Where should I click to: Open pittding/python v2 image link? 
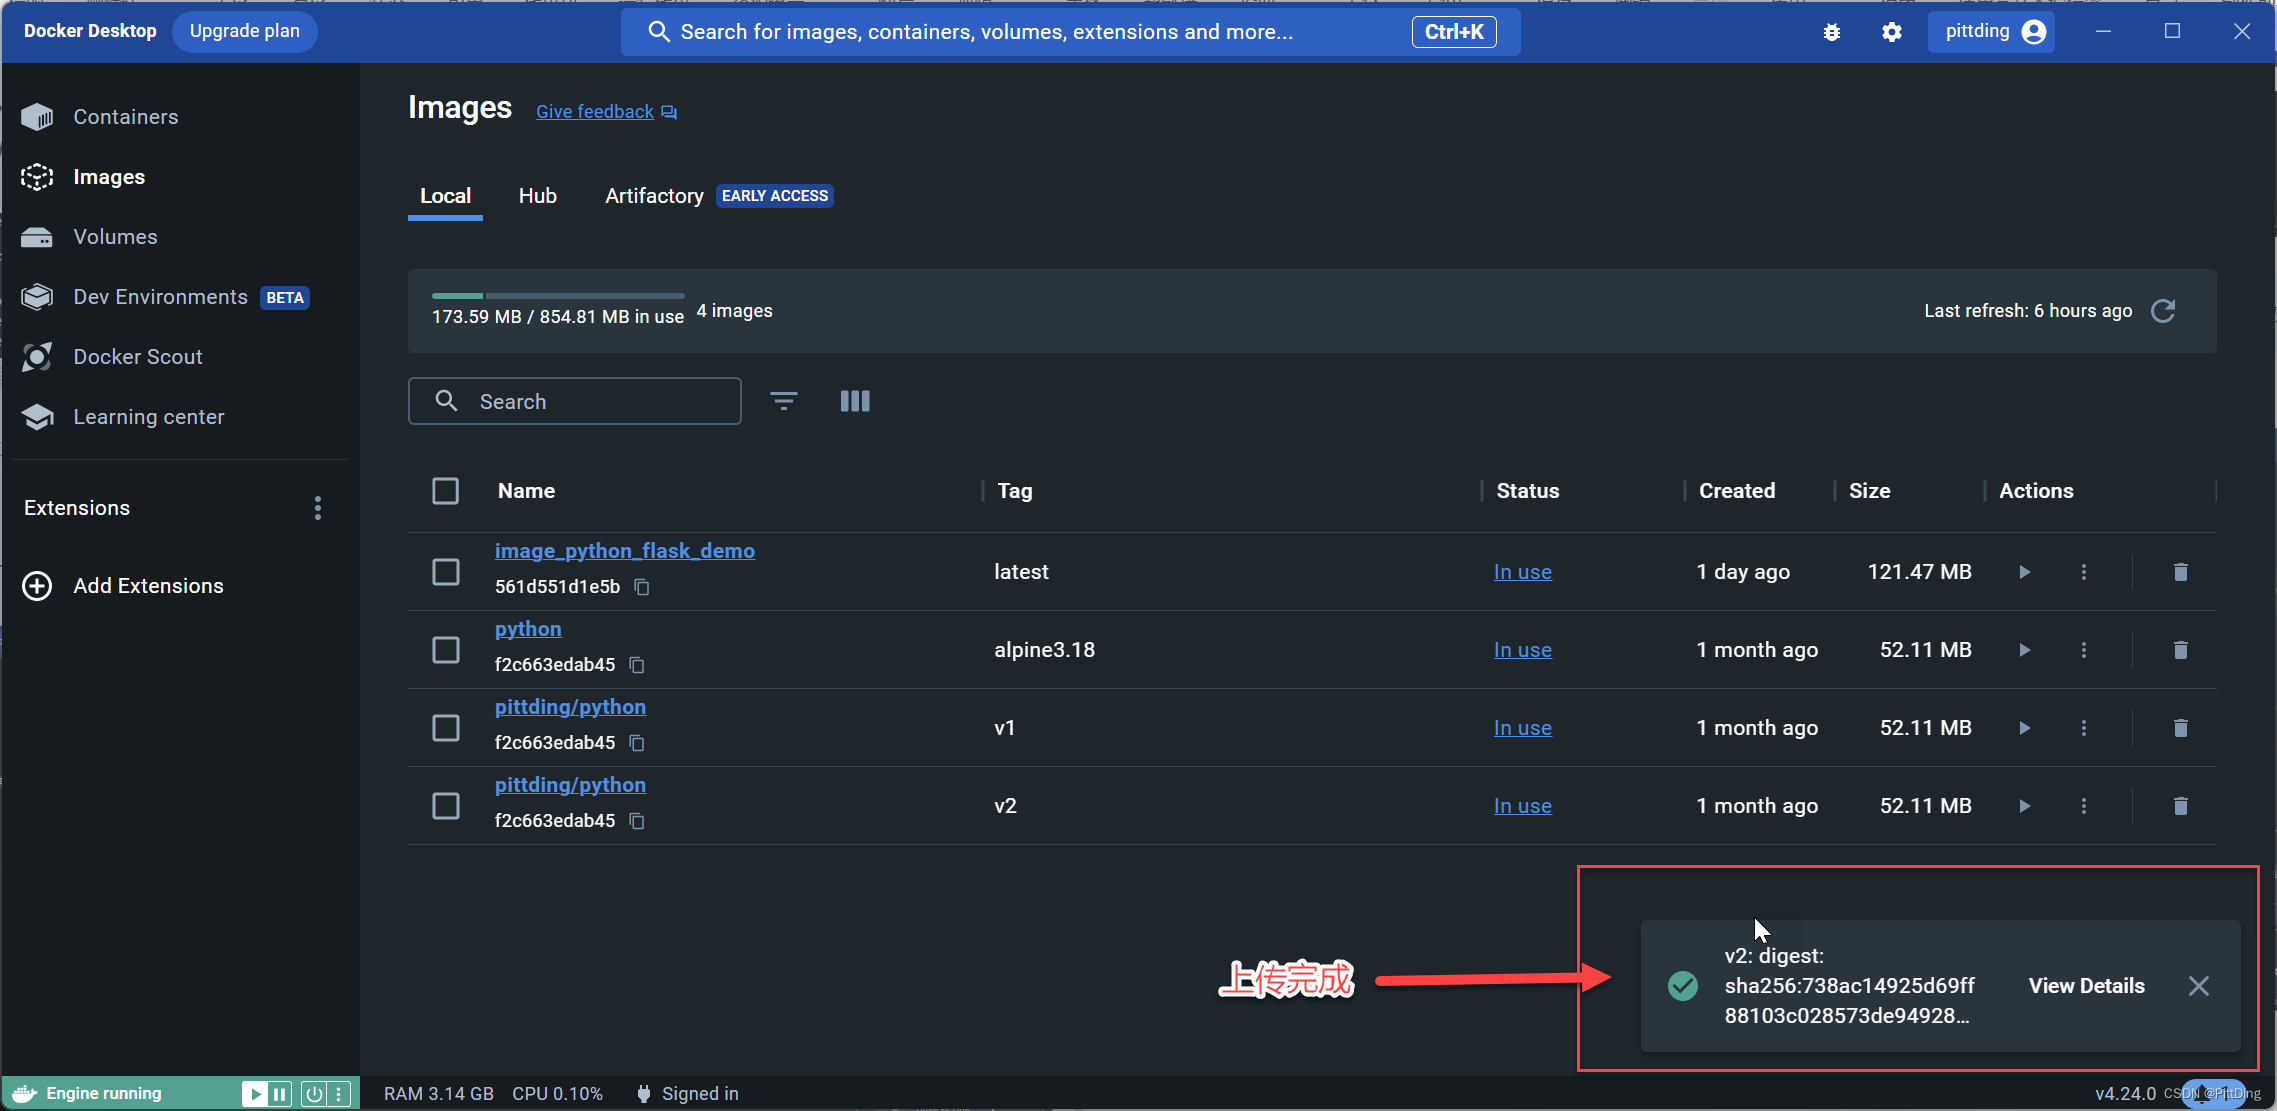pyautogui.click(x=570, y=785)
